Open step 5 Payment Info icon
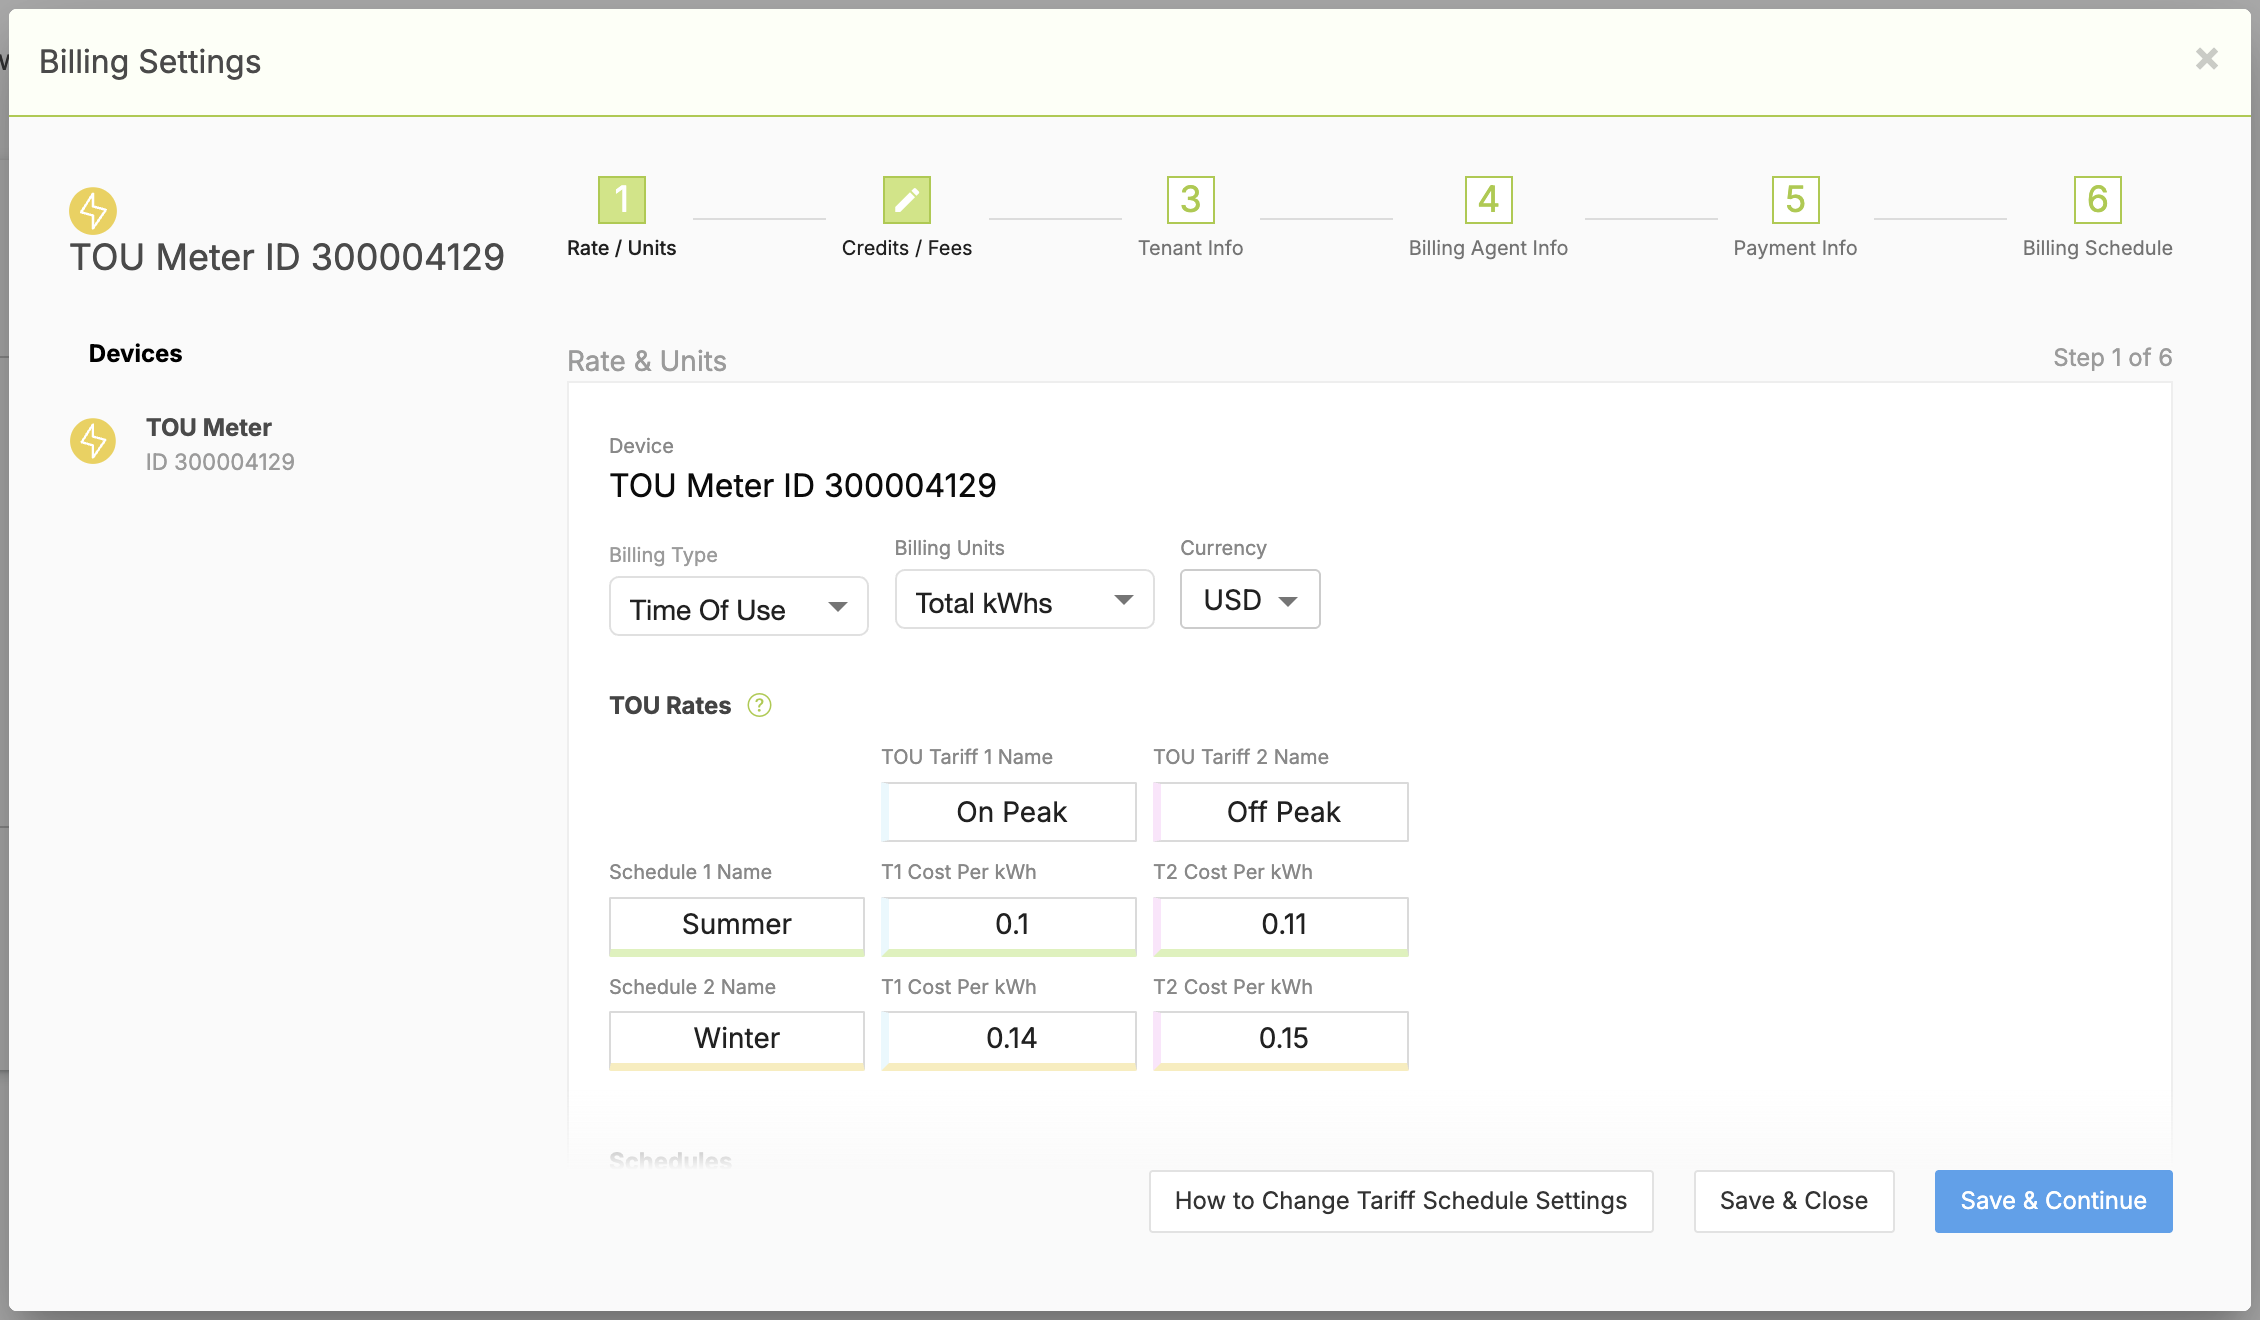This screenshot has width=2260, height=1320. pyautogui.click(x=1795, y=200)
